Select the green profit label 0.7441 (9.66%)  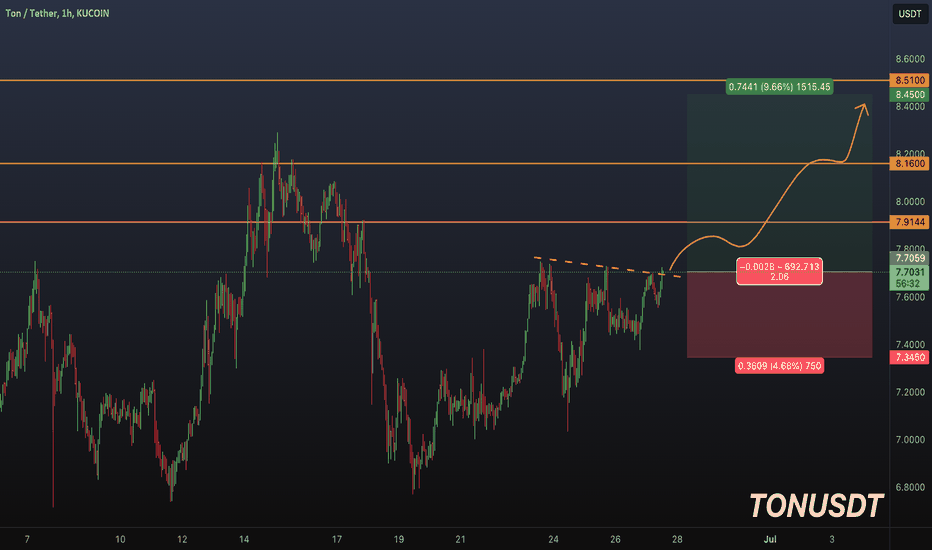[x=779, y=87]
